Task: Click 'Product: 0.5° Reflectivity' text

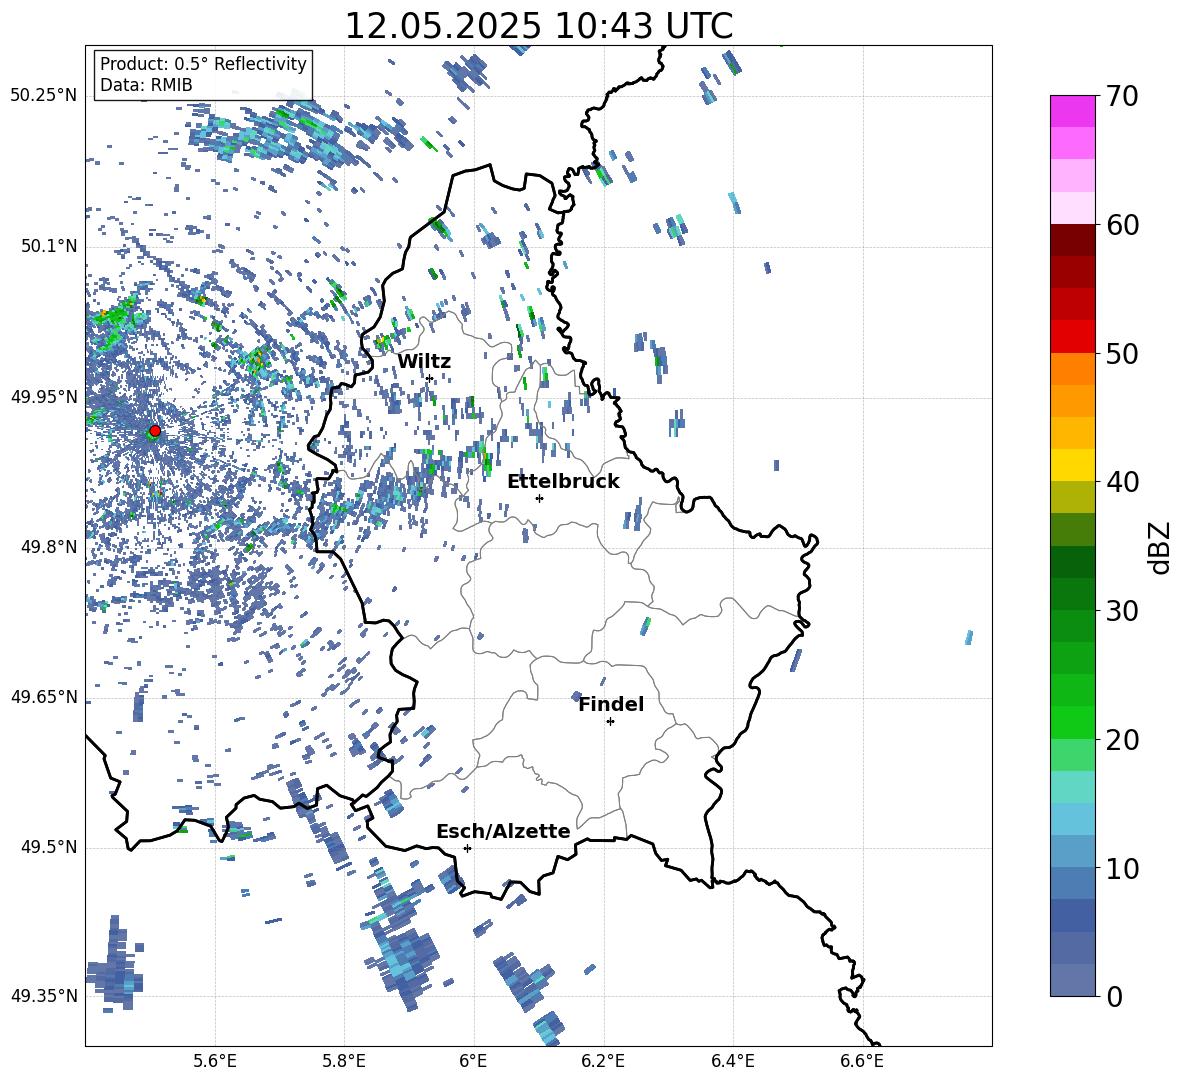Action: pyautogui.click(x=203, y=64)
